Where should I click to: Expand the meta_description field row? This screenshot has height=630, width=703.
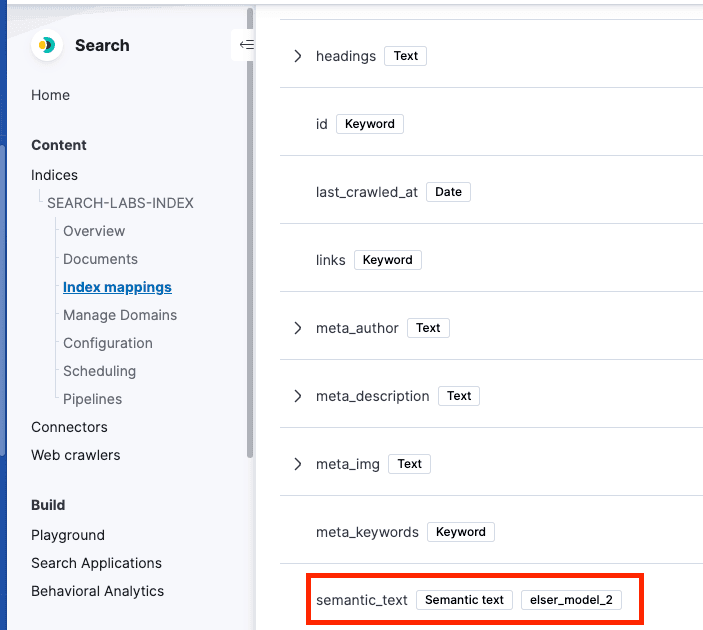(x=298, y=396)
